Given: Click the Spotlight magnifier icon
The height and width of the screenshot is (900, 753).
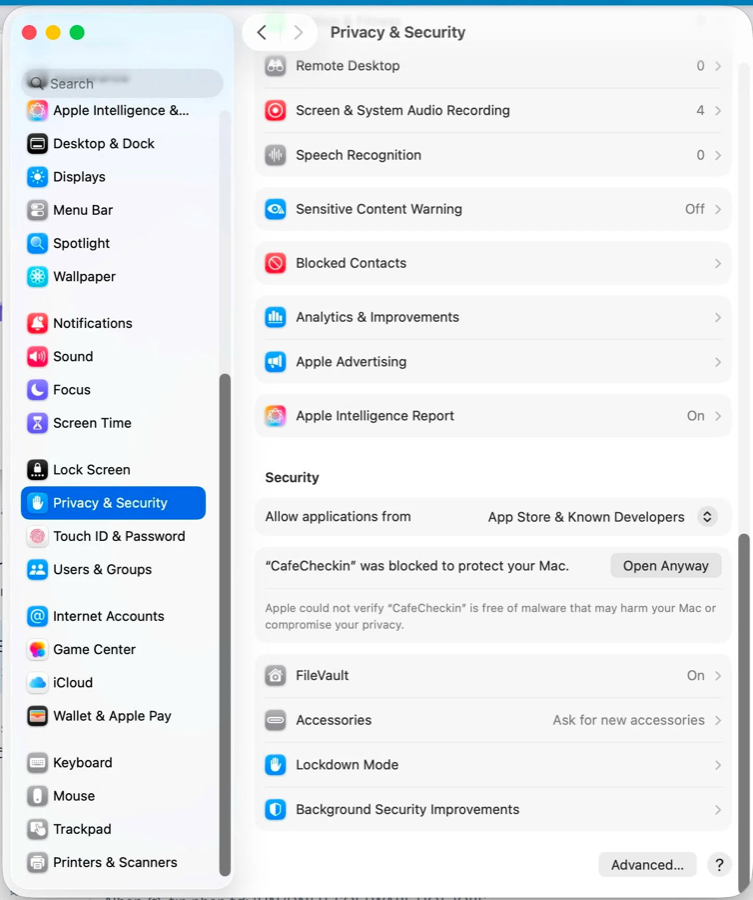Looking at the screenshot, I should [x=37, y=243].
